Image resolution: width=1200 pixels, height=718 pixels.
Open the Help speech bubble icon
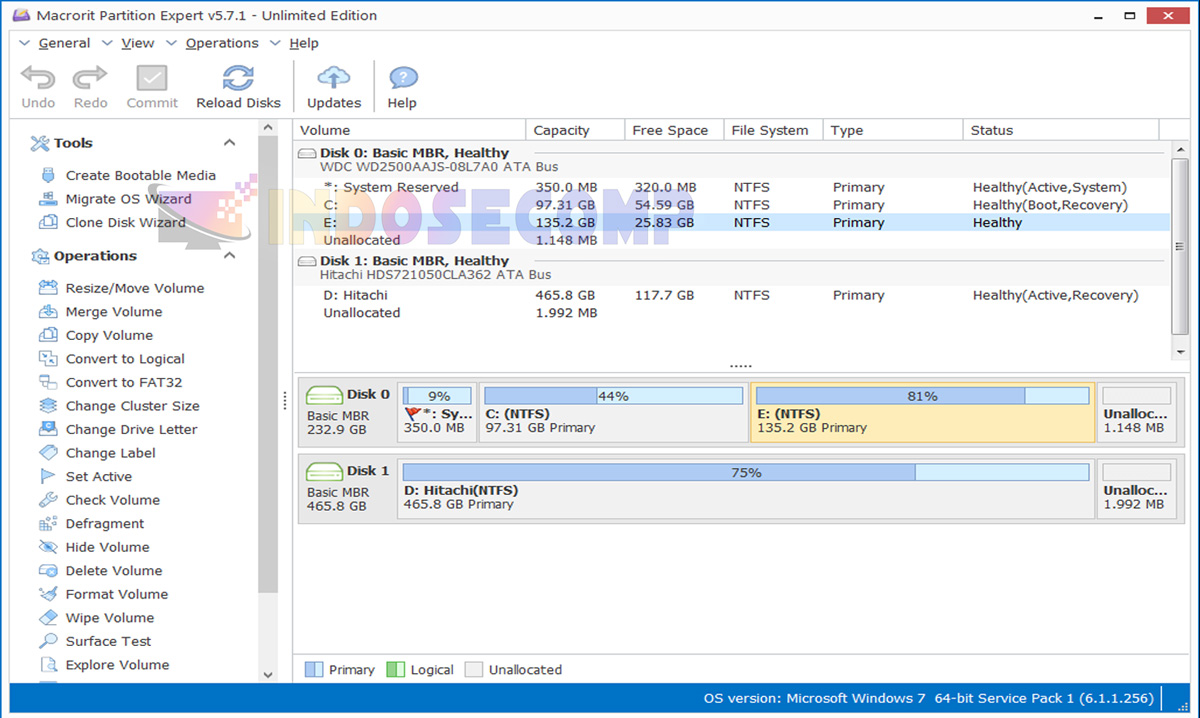[x=402, y=78]
